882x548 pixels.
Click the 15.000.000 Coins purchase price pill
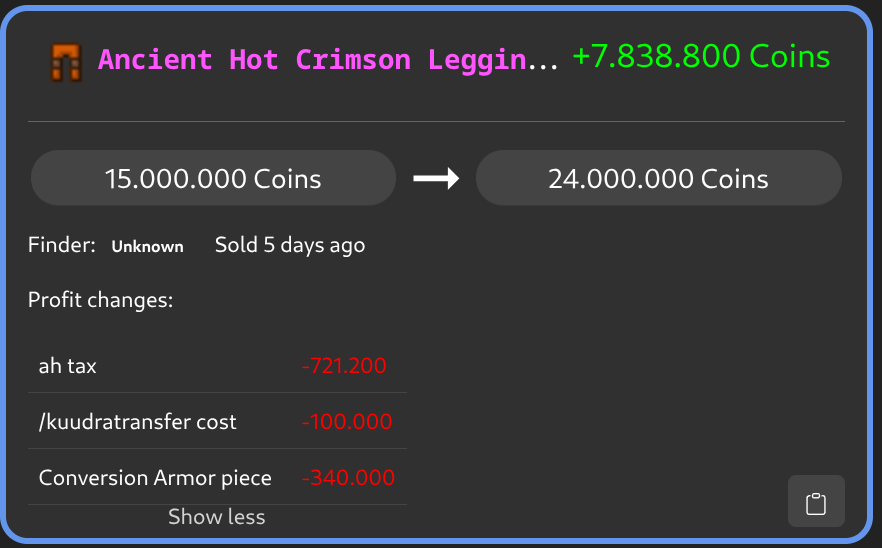[213, 179]
